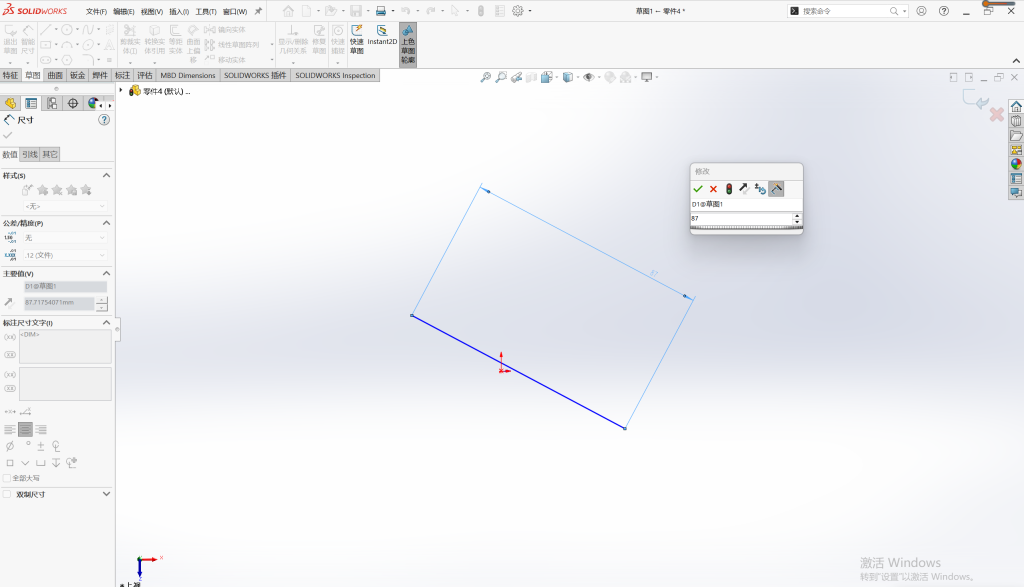The image size is (1024, 587).
Task: Toggle the 全部大写 (all uppercase) checkbox
Action: pos(7,478)
